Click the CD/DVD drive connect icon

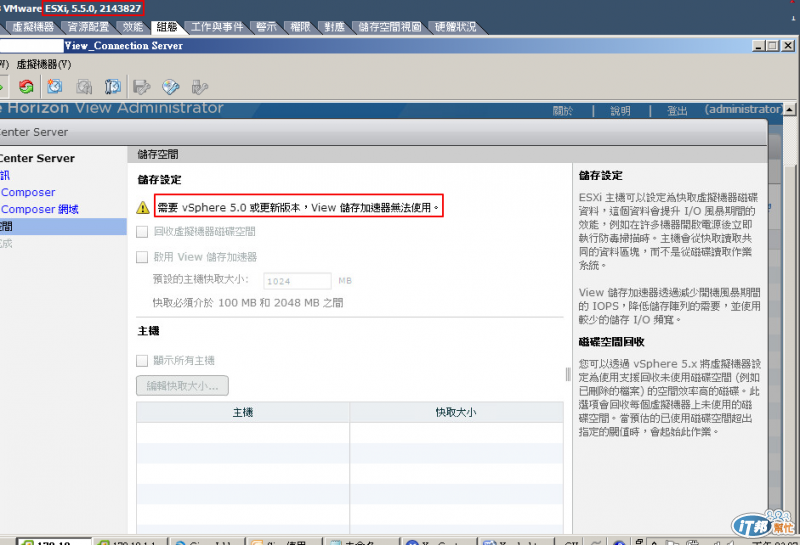click(x=170, y=87)
